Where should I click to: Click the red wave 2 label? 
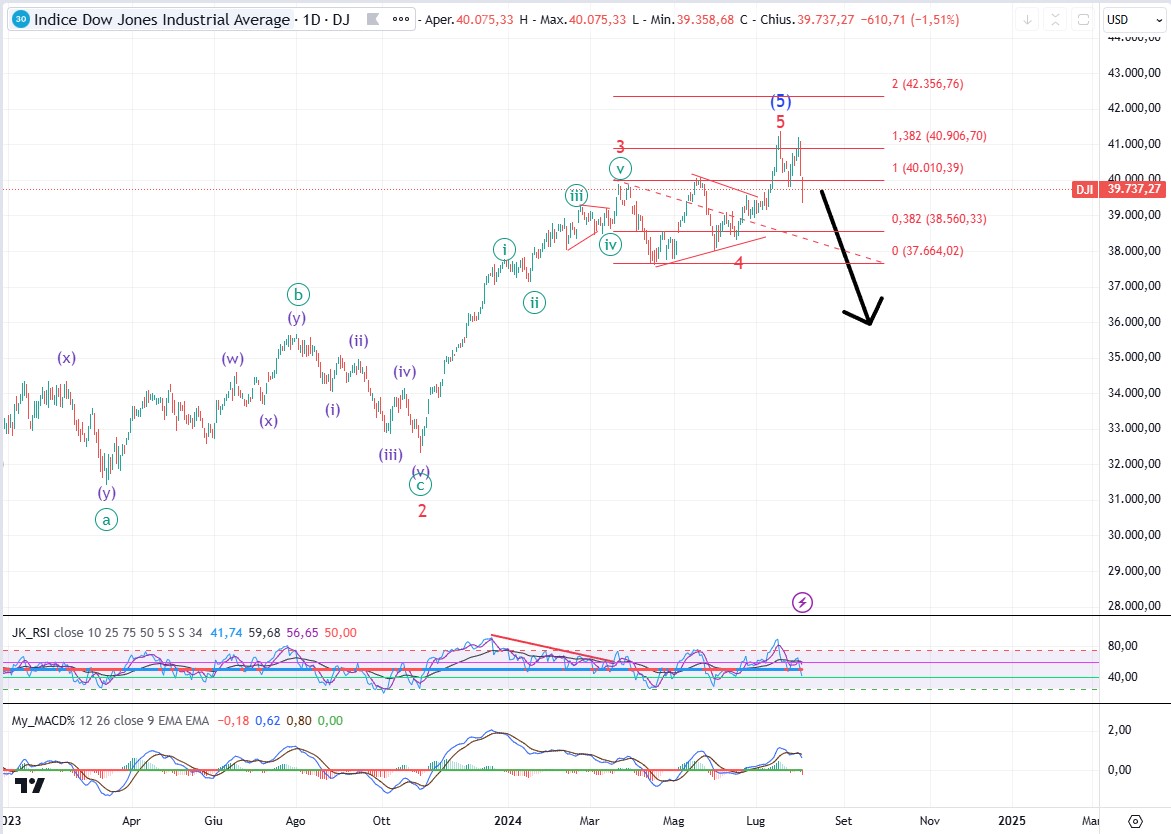pyautogui.click(x=422, y=511)
